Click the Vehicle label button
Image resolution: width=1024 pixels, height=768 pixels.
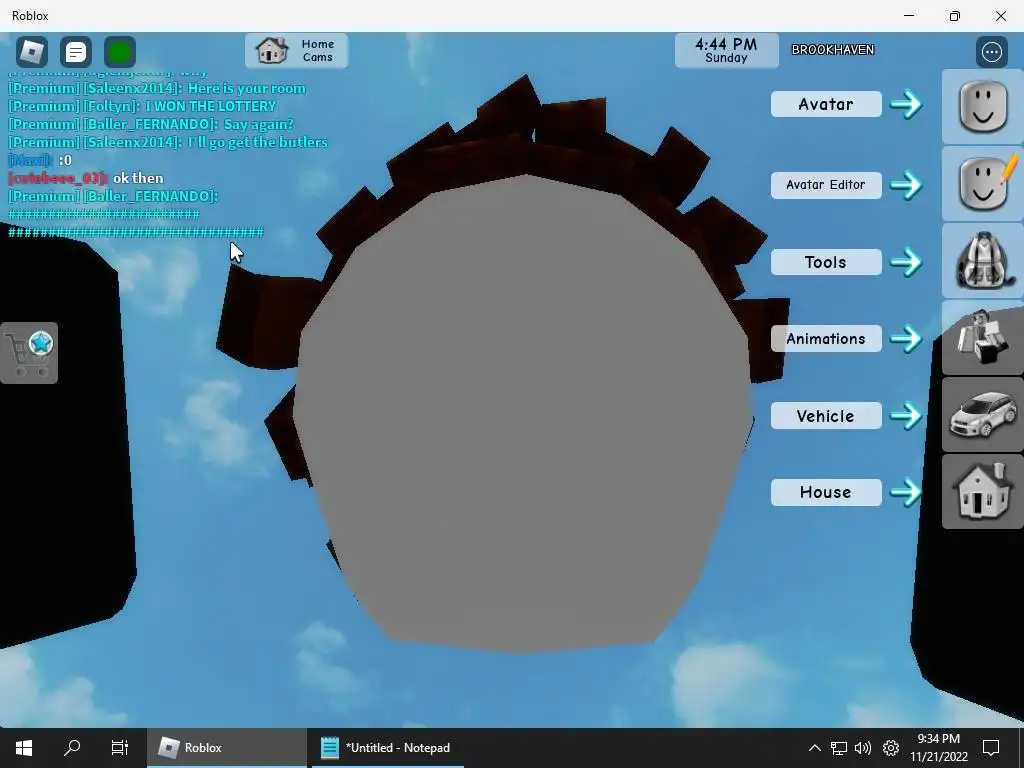826,416
